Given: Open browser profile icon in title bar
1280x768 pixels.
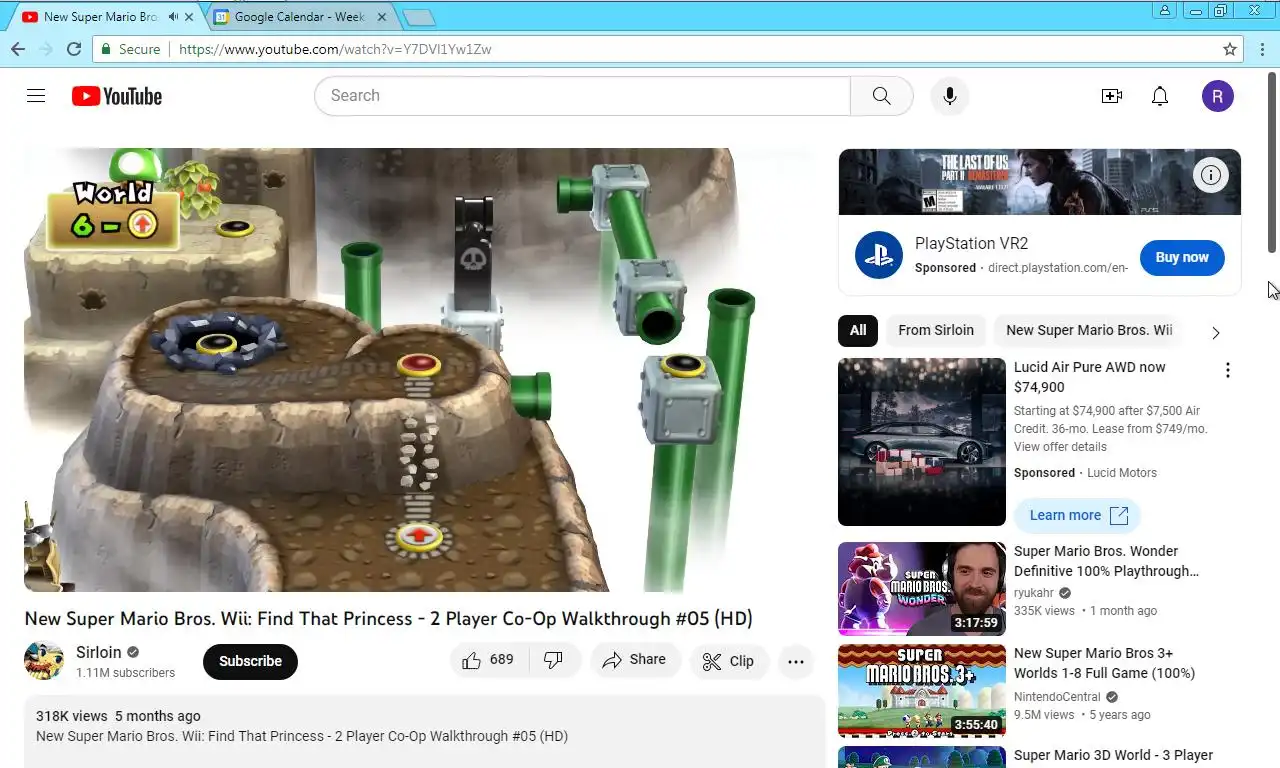Looking at the screenshot, I should coord(1164,11).
